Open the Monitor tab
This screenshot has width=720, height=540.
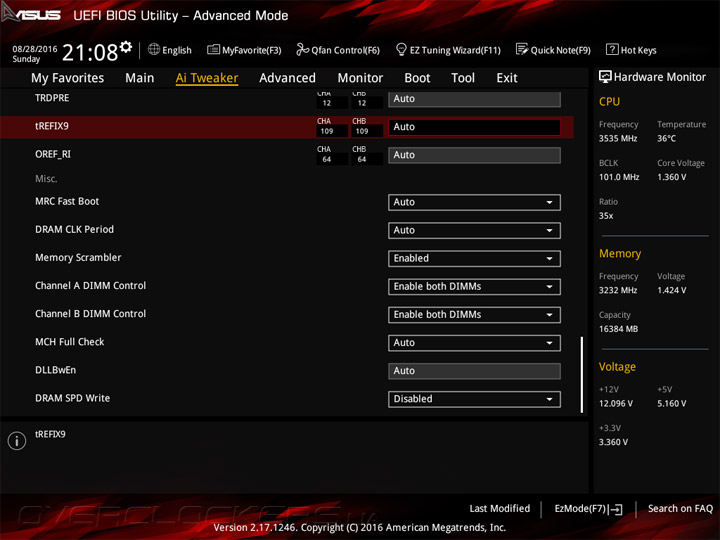pyautogui.click(x=360, y=78)
